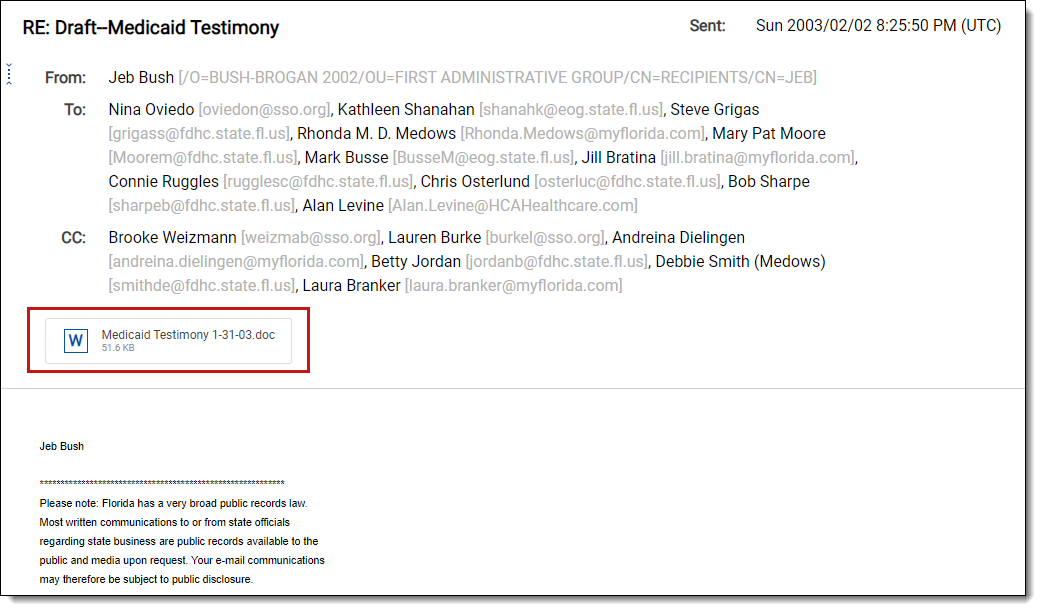Click the email subject RE: Draft–Medicaid Testimony

(x=151, y=28)
